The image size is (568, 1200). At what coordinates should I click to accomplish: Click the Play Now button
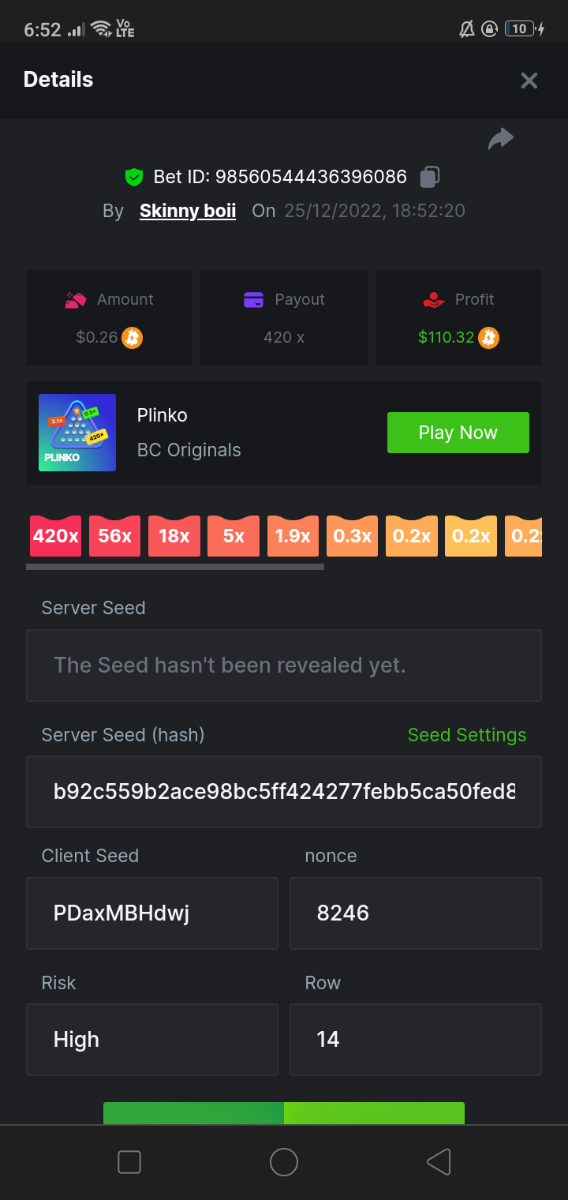pyautogui.click(x=458, y=433)
